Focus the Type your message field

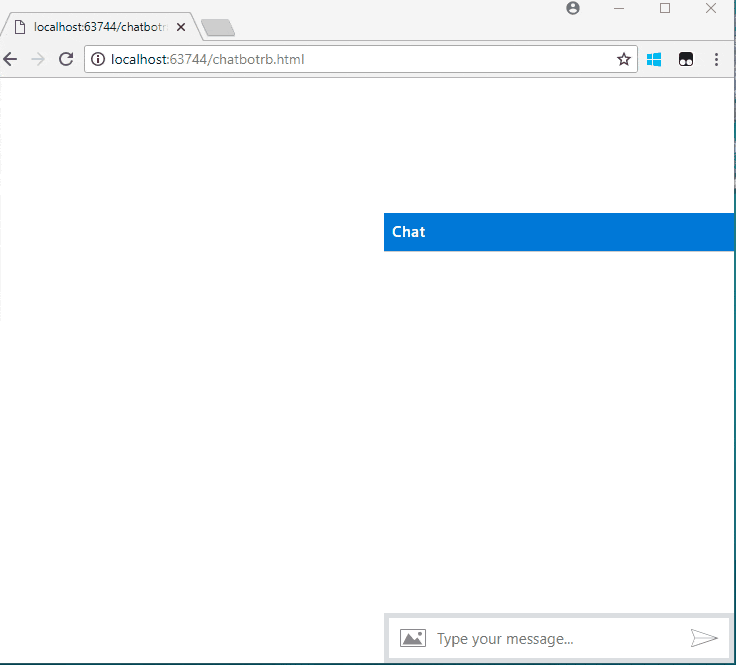(x=559, y=639)
